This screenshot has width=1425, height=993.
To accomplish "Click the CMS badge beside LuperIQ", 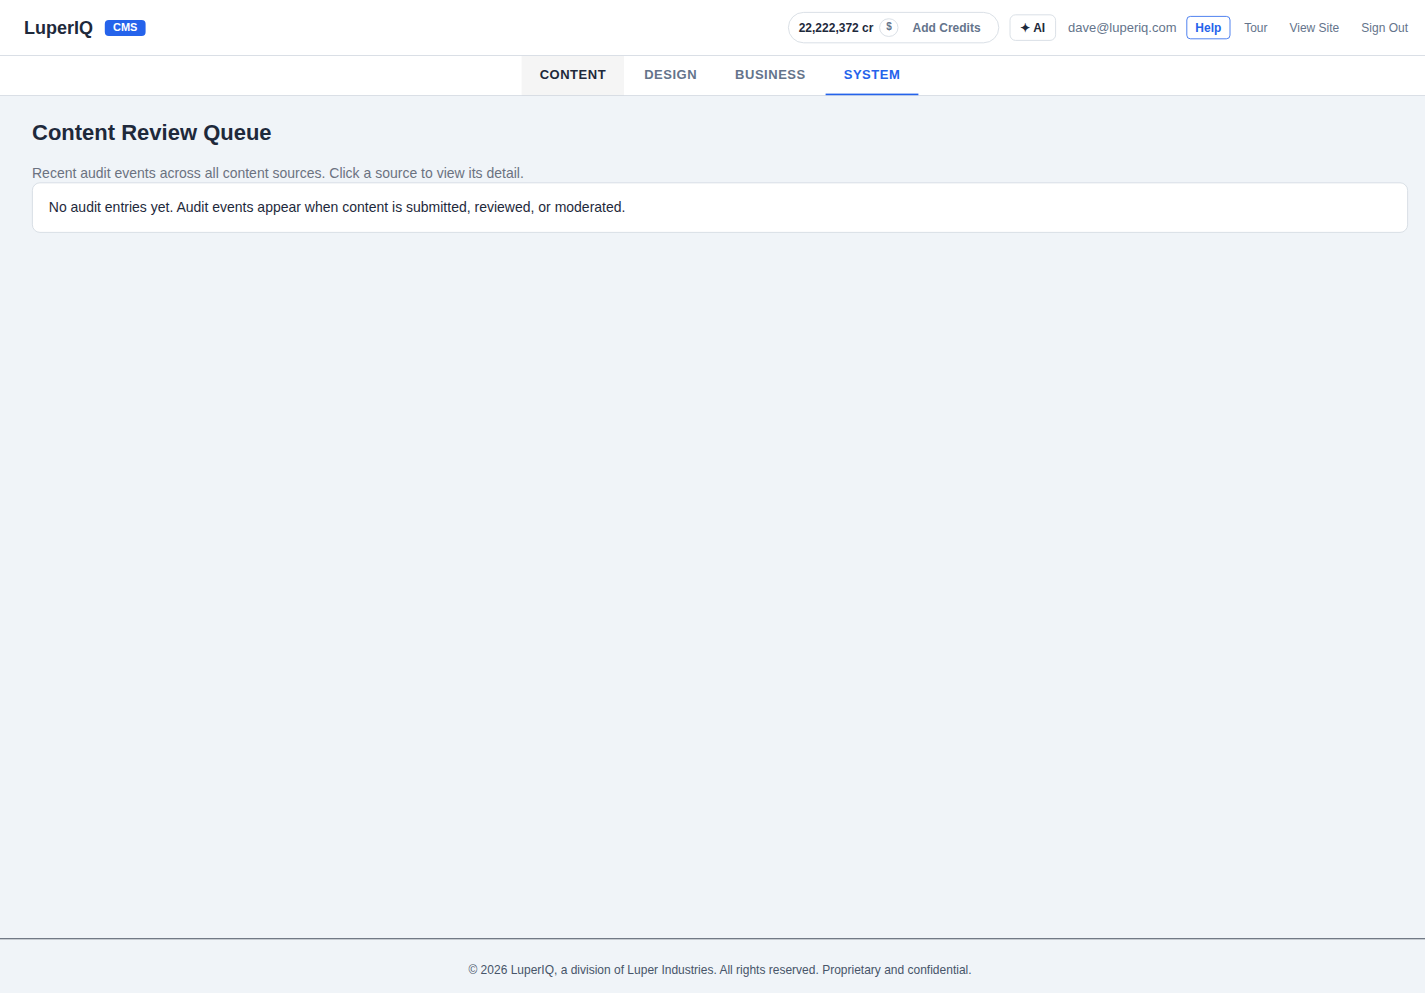I will point(125,27).
